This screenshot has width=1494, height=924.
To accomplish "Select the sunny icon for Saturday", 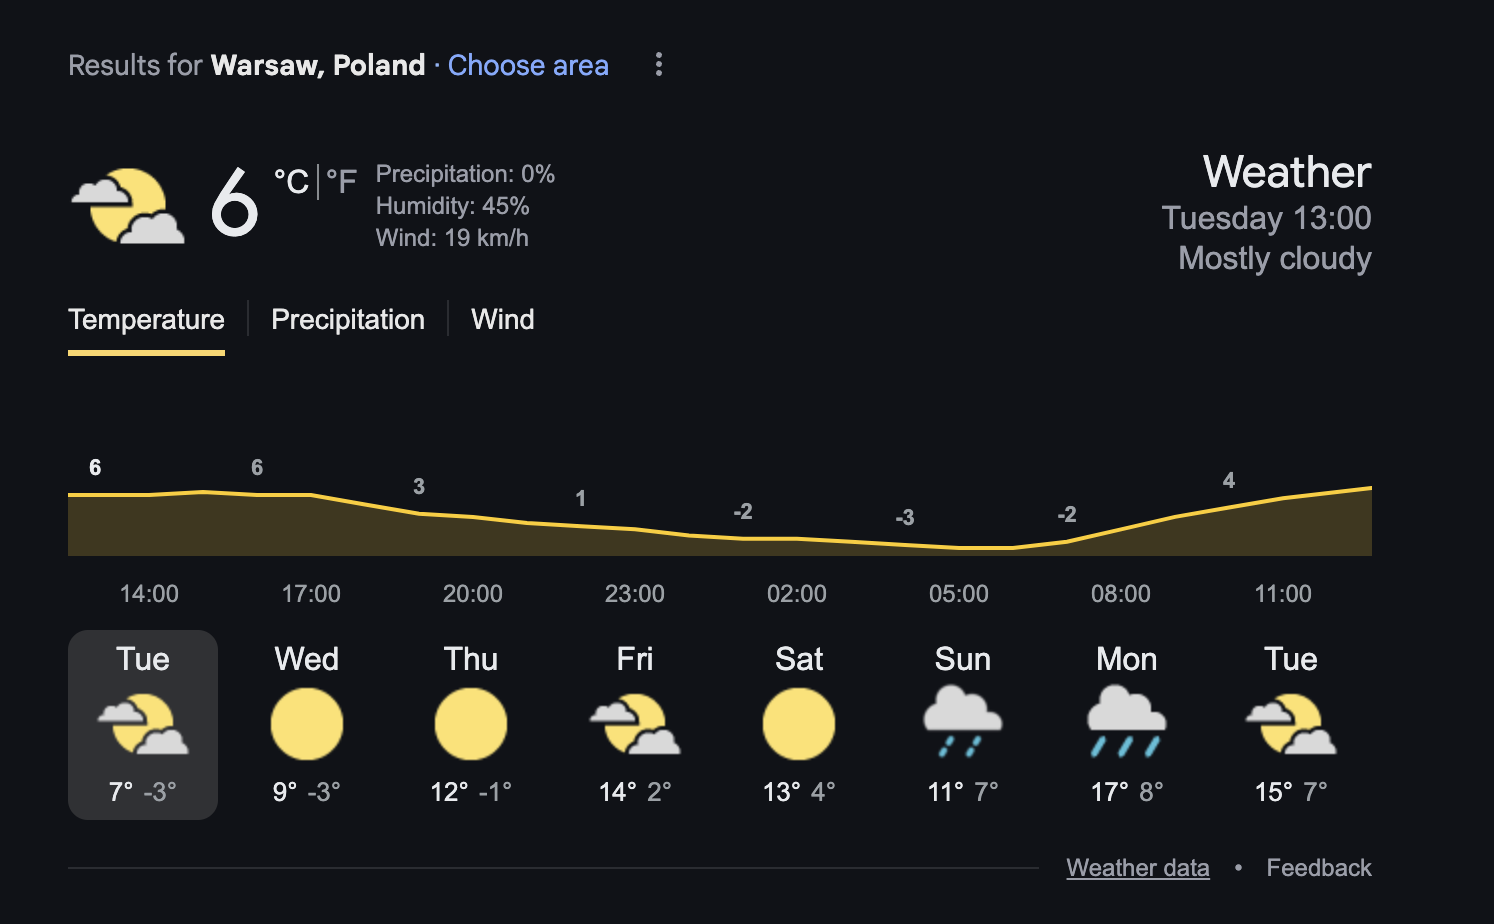I will (799, 724).
